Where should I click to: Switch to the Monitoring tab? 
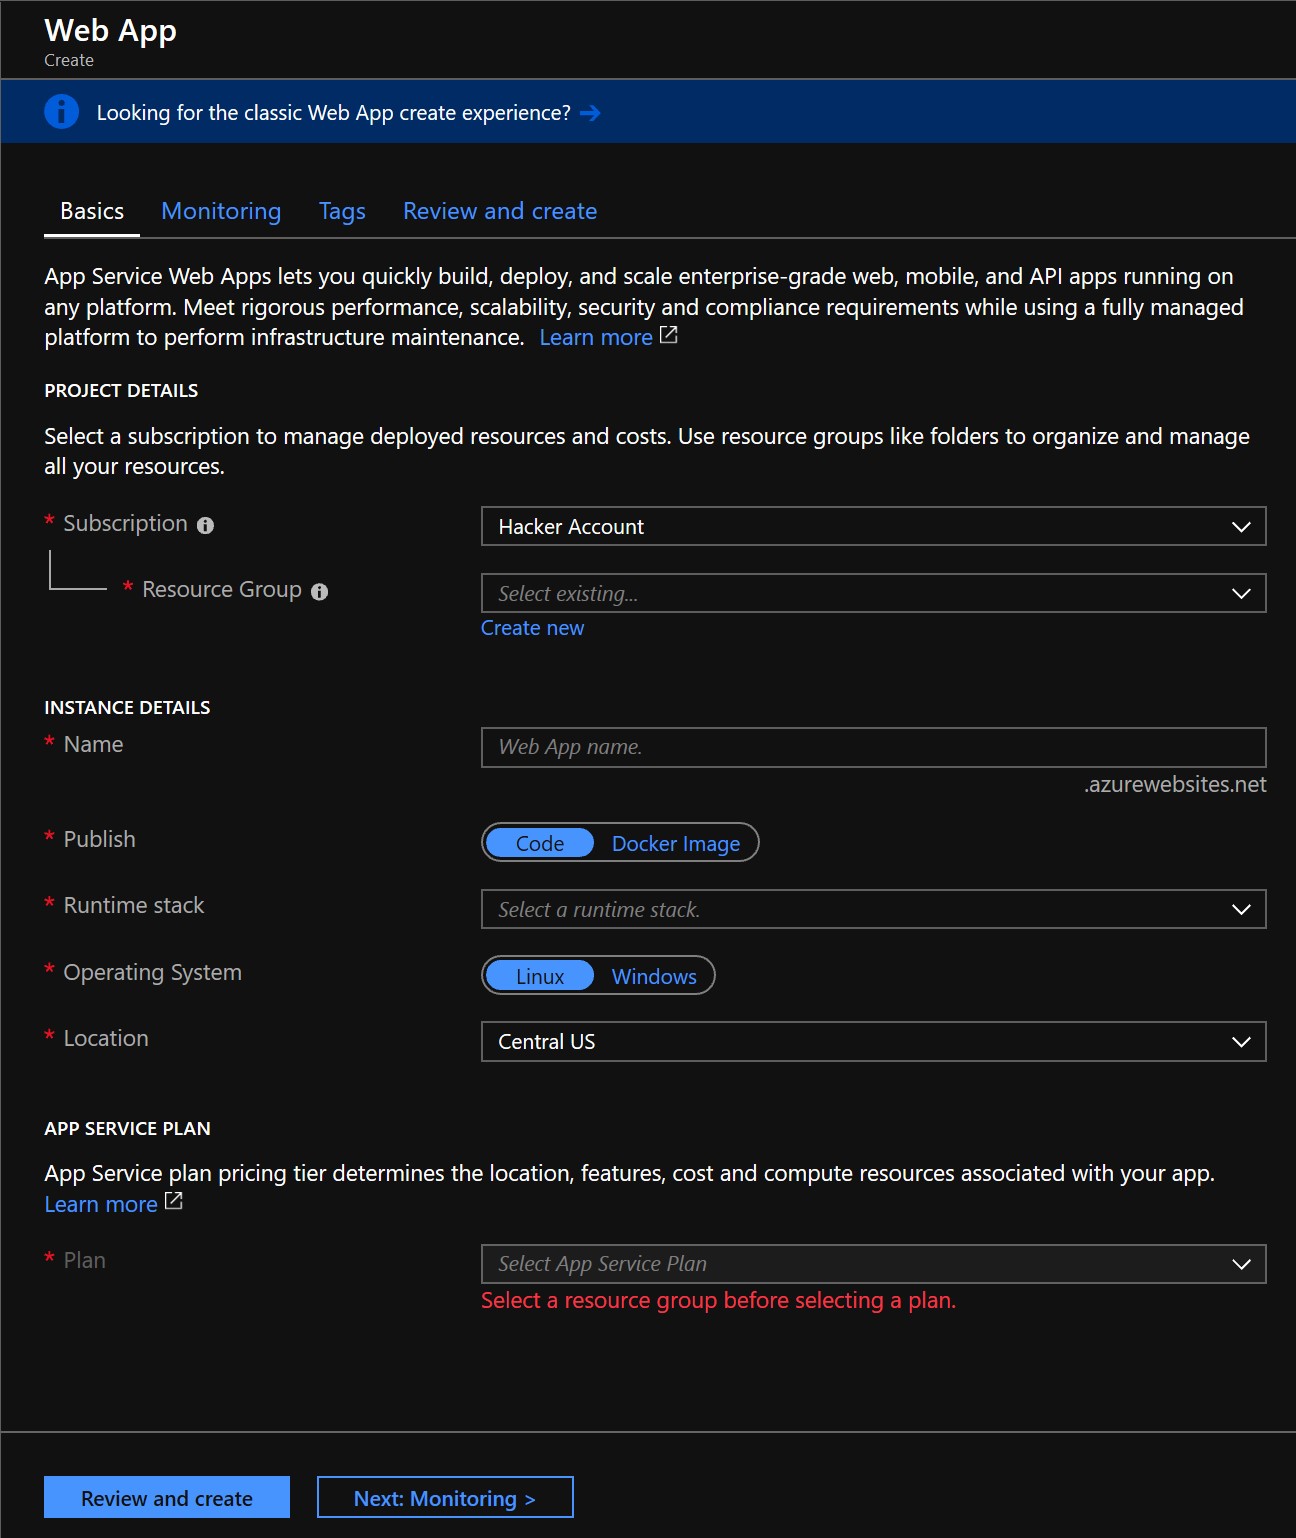[221, 211]
